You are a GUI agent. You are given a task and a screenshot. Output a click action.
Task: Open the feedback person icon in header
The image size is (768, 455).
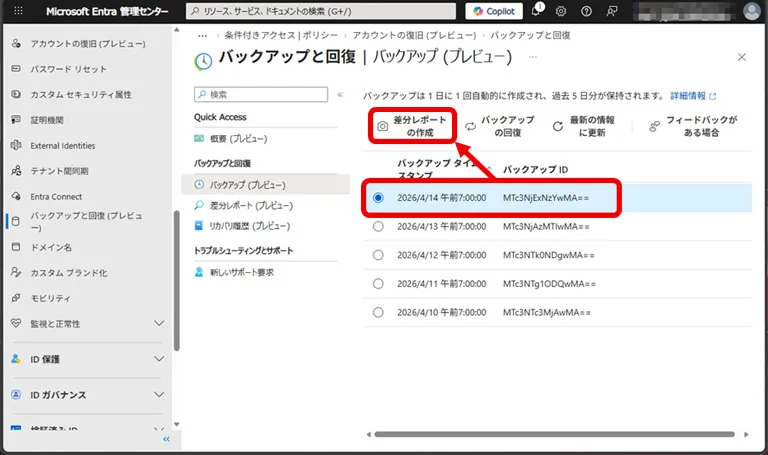(612, 11)
